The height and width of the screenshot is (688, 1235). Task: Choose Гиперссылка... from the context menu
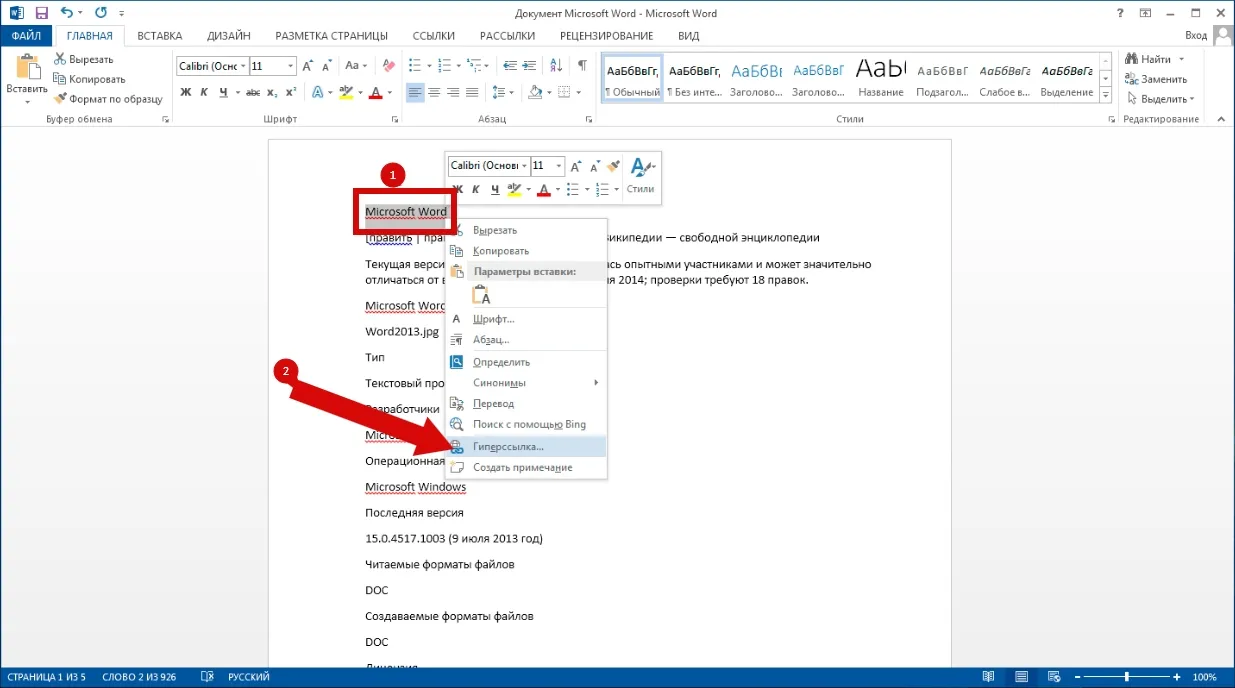[x=527, y=446]
